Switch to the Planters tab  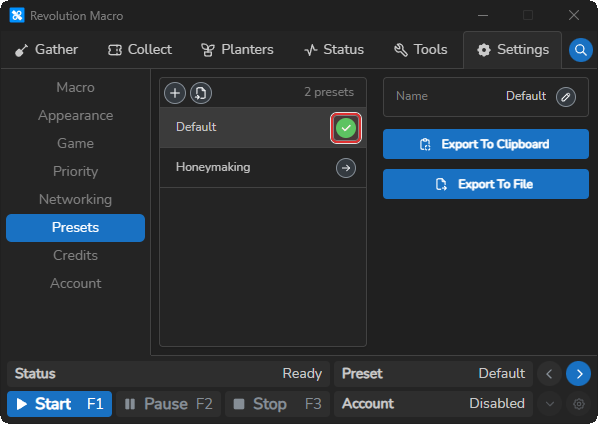coord(237,50)
